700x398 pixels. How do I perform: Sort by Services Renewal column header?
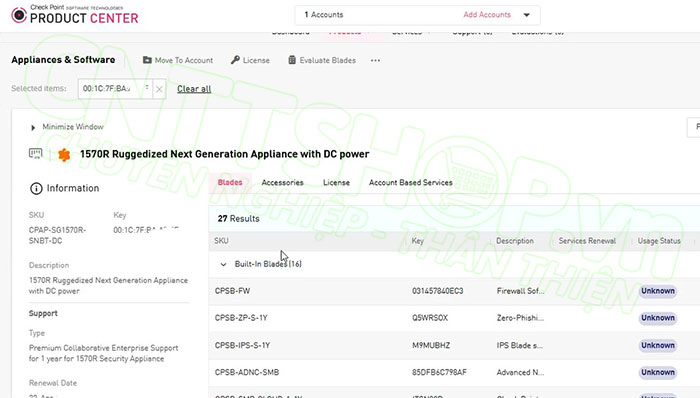[587, 241]
